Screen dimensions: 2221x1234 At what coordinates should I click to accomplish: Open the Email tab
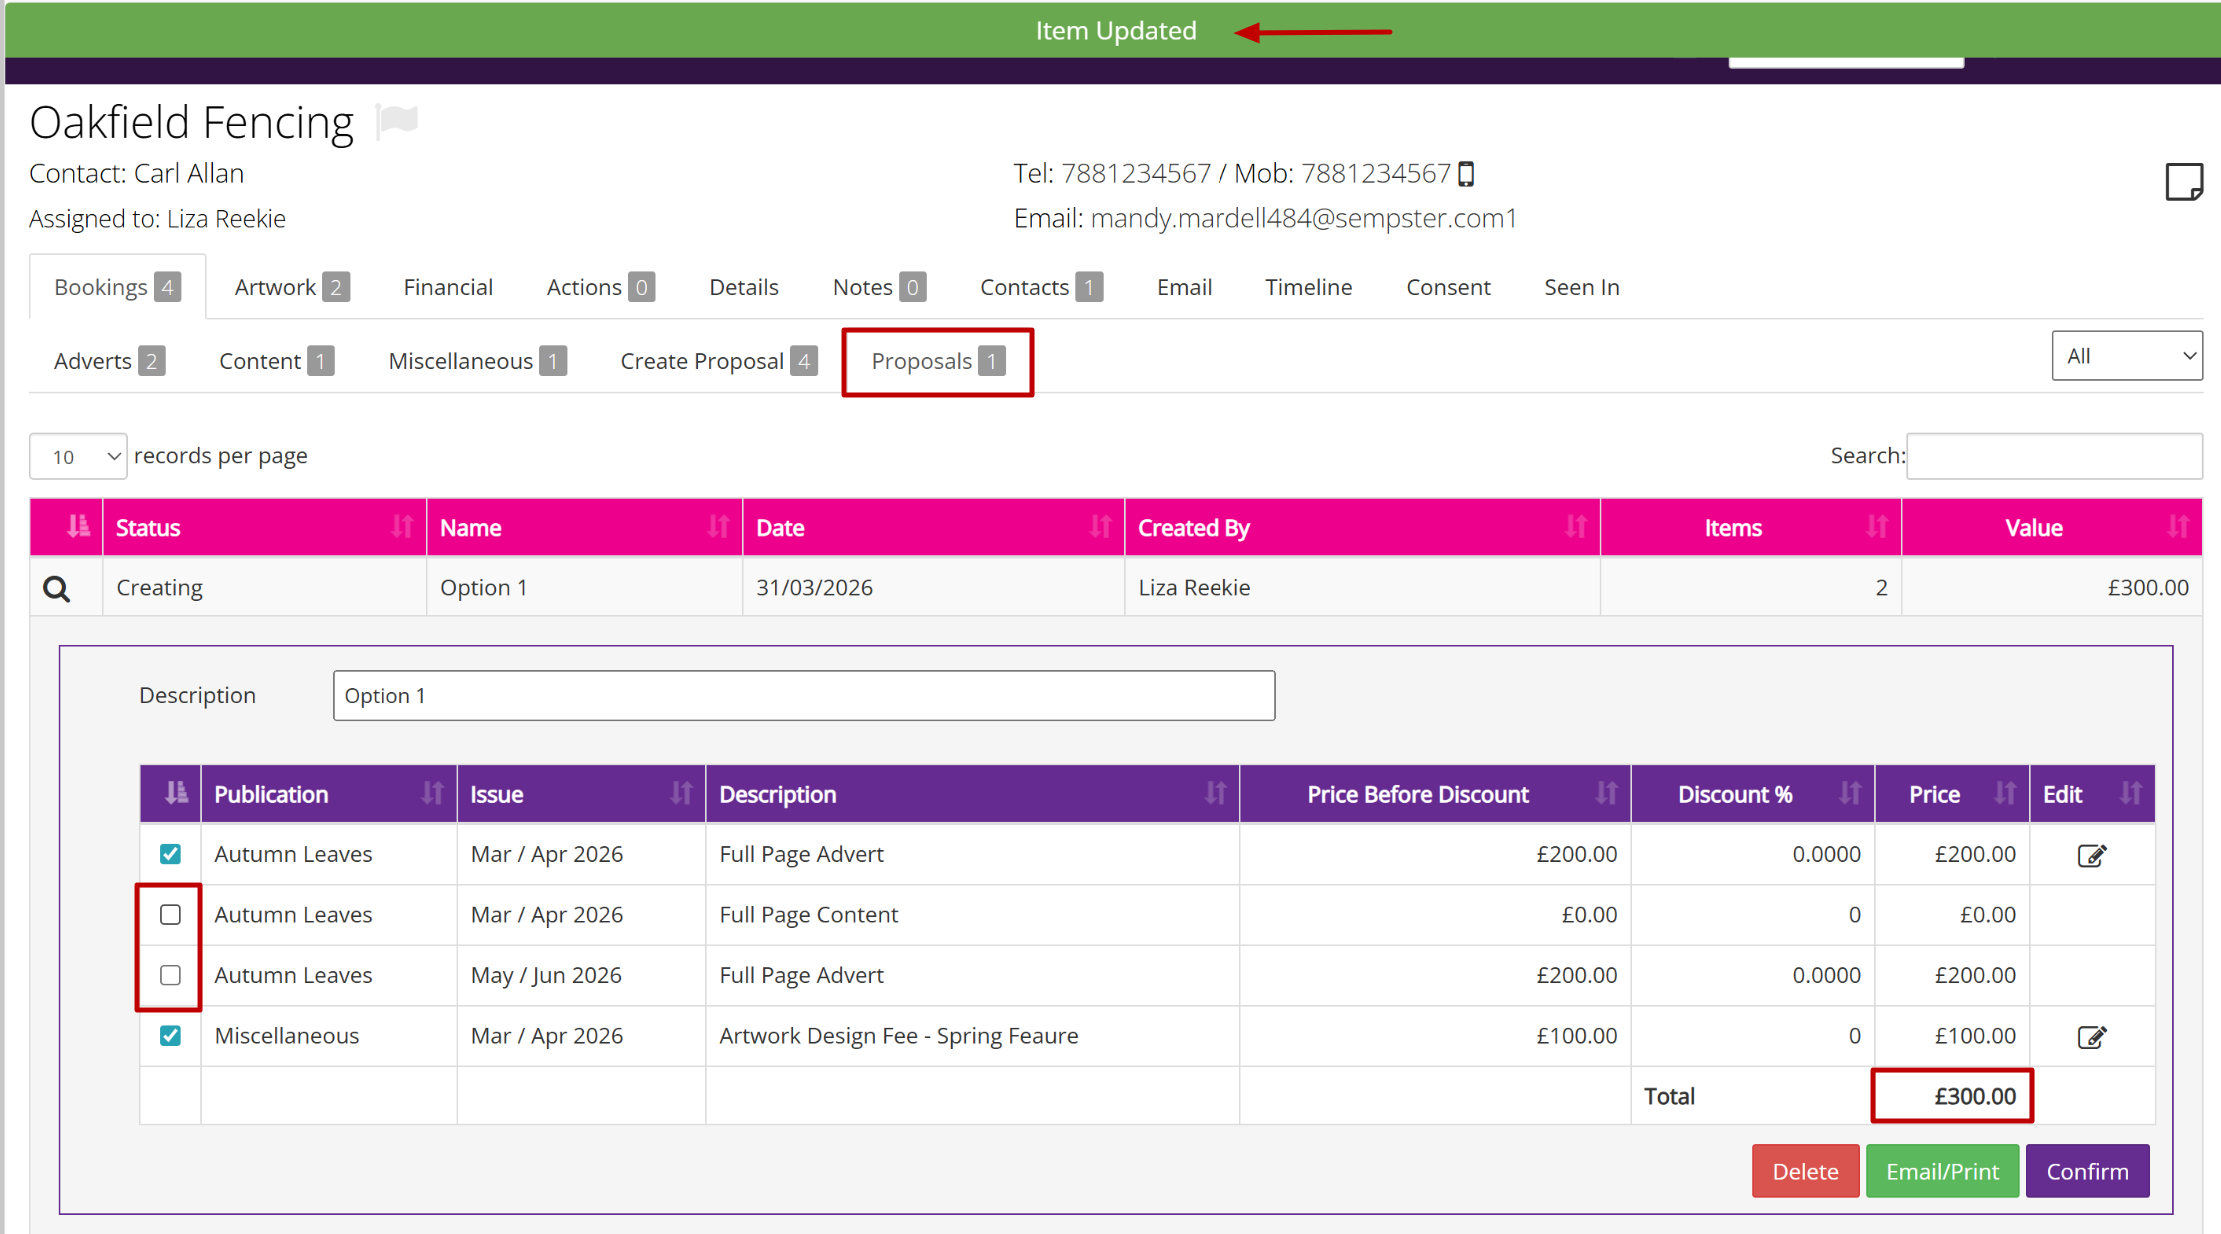pyautogui.click(x=1184, y=287)
